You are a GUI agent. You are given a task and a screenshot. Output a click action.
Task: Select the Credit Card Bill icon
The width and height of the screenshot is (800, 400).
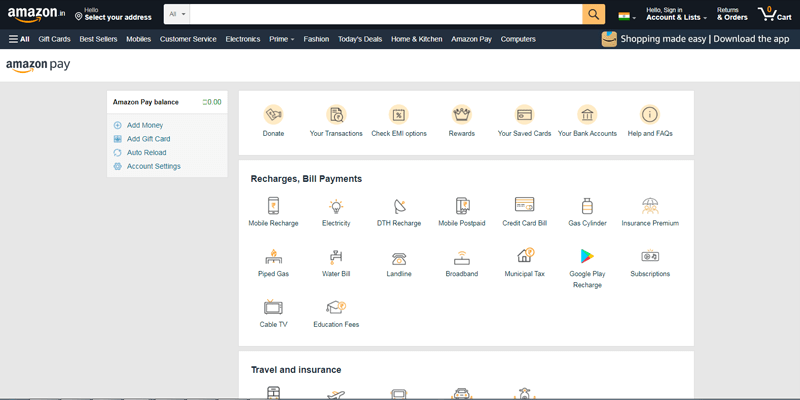point(524,205)
